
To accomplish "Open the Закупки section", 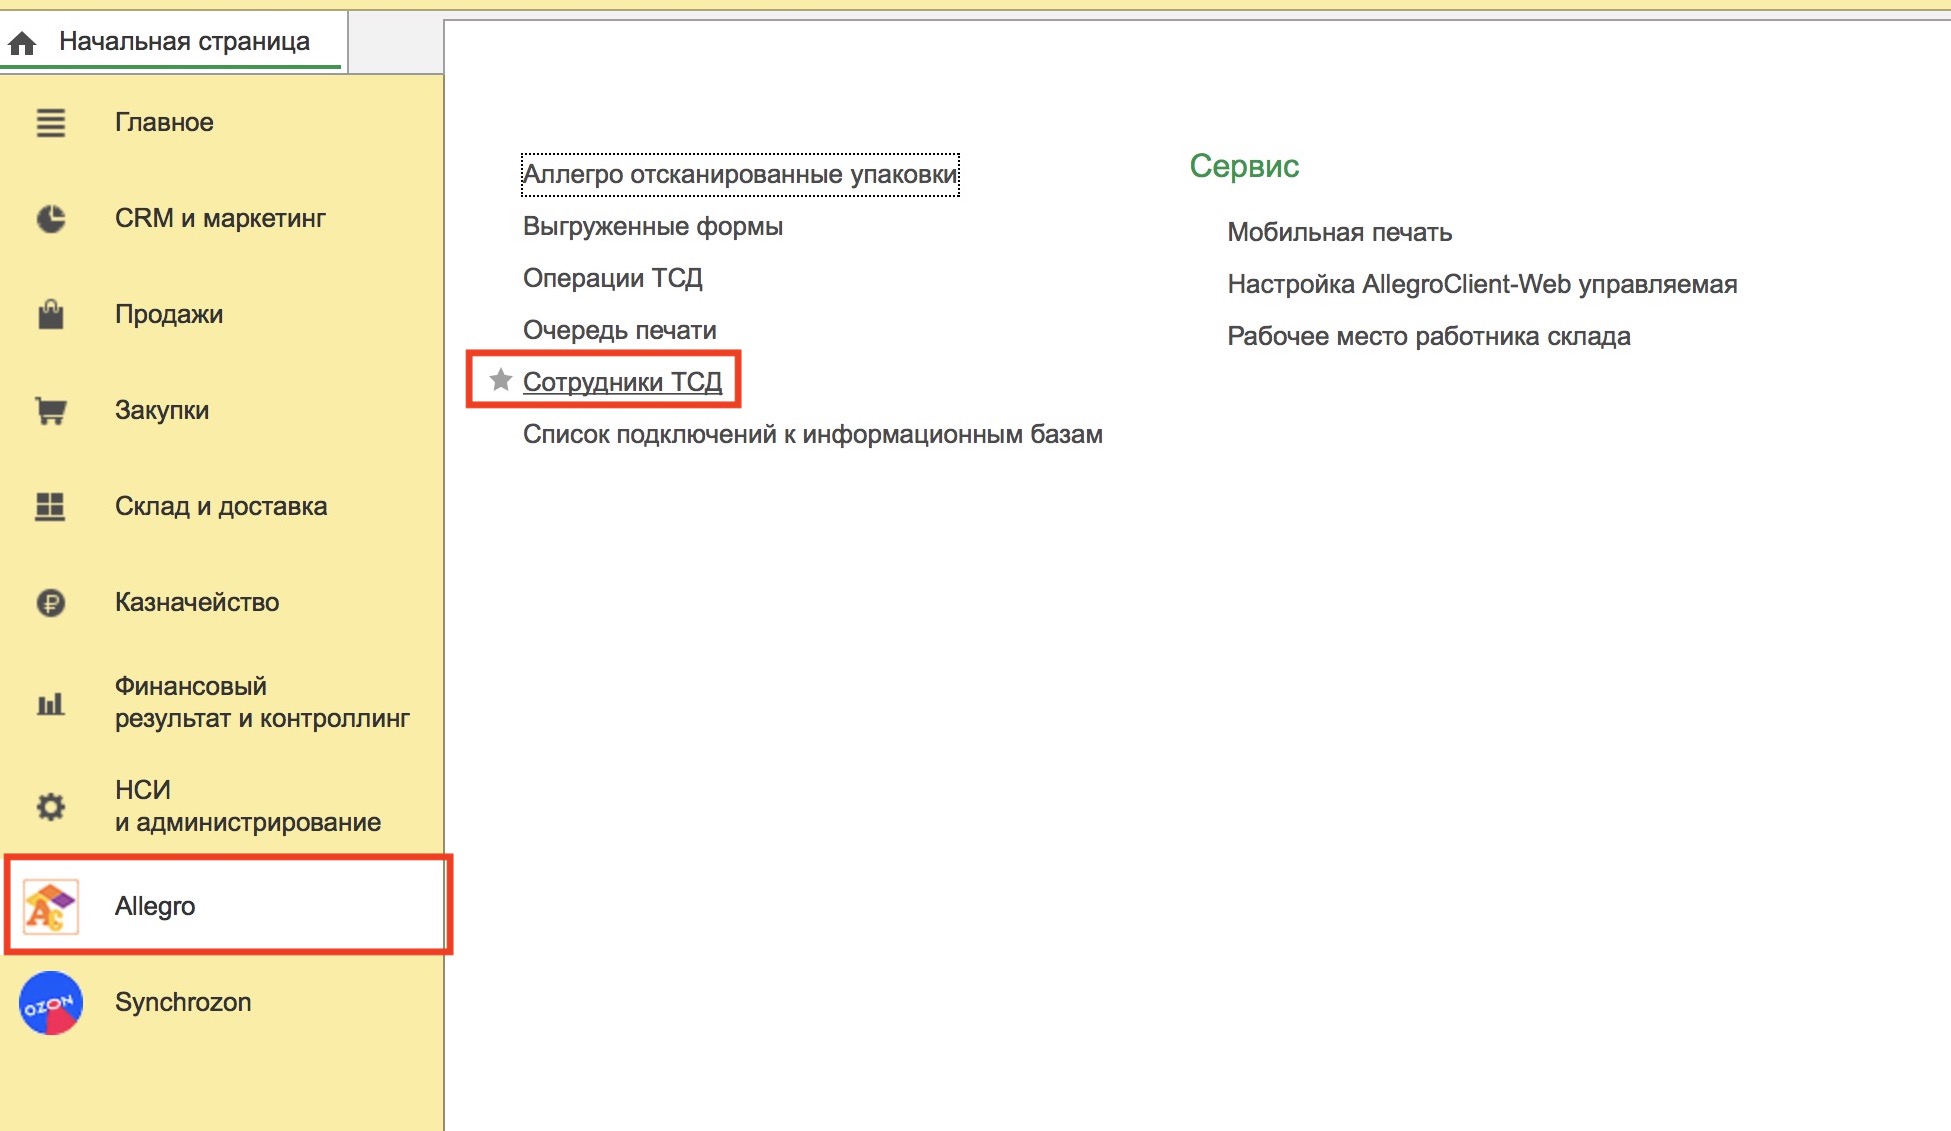I will tap(162, 411).
